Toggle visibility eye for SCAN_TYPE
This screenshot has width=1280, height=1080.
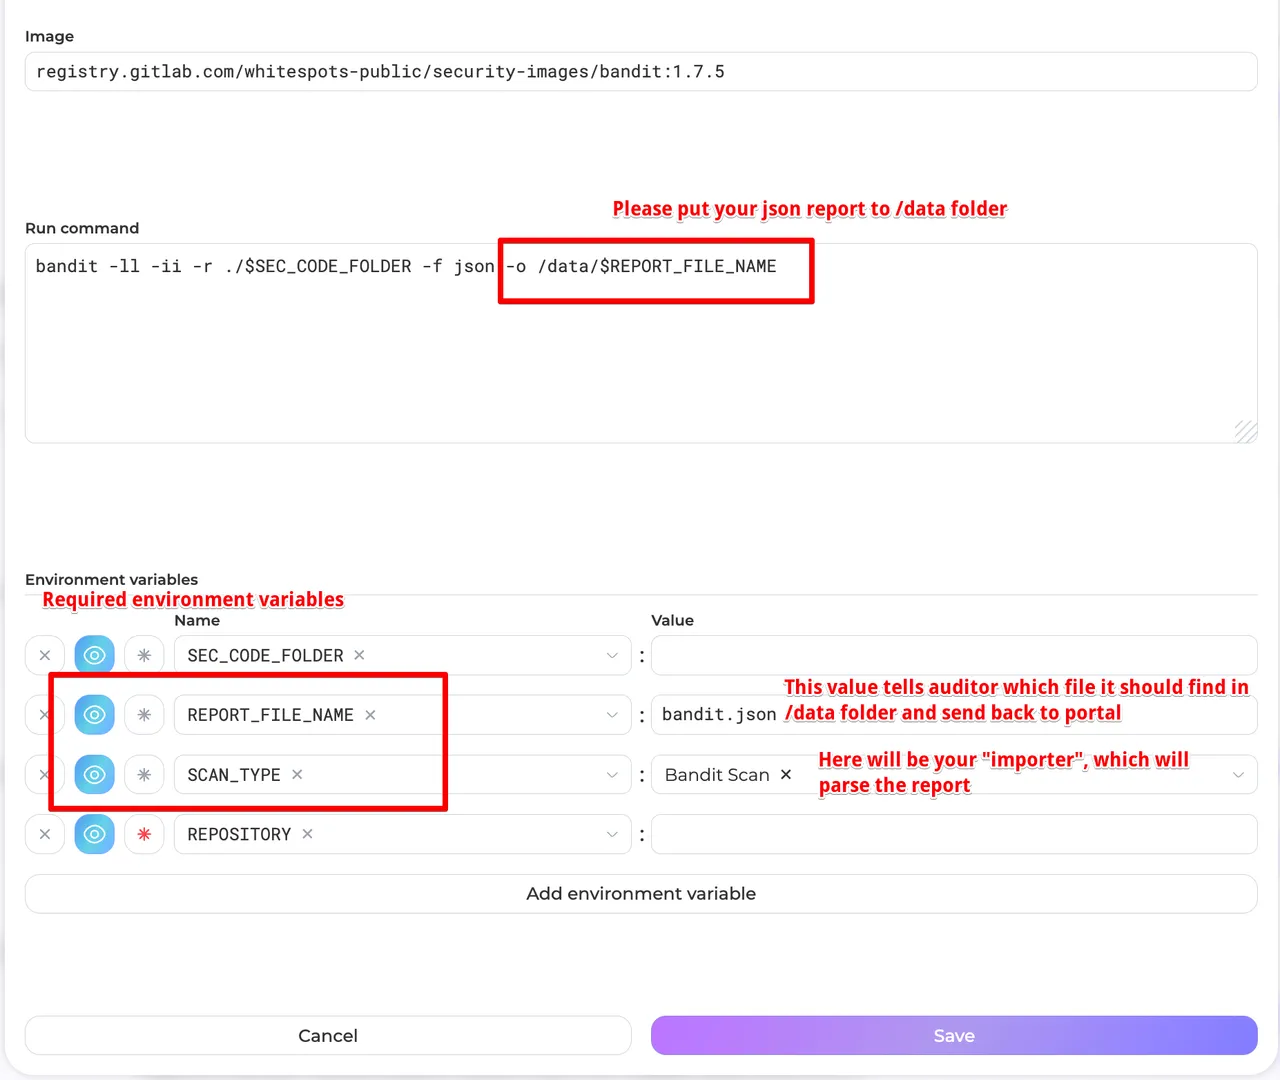click(x=95, y=775)
